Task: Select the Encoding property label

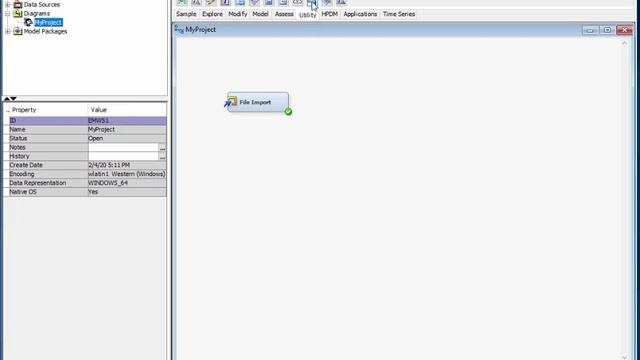Action: point(22,174)
